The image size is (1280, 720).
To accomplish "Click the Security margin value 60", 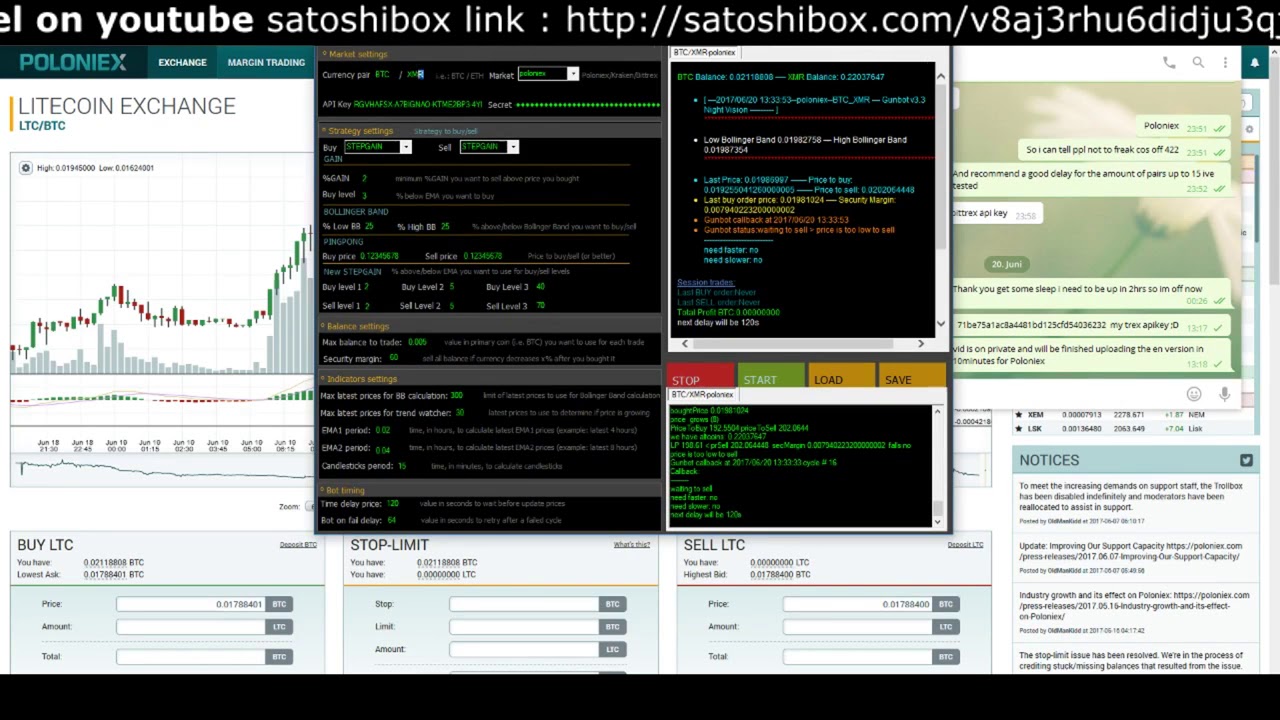I will point(394,357).
